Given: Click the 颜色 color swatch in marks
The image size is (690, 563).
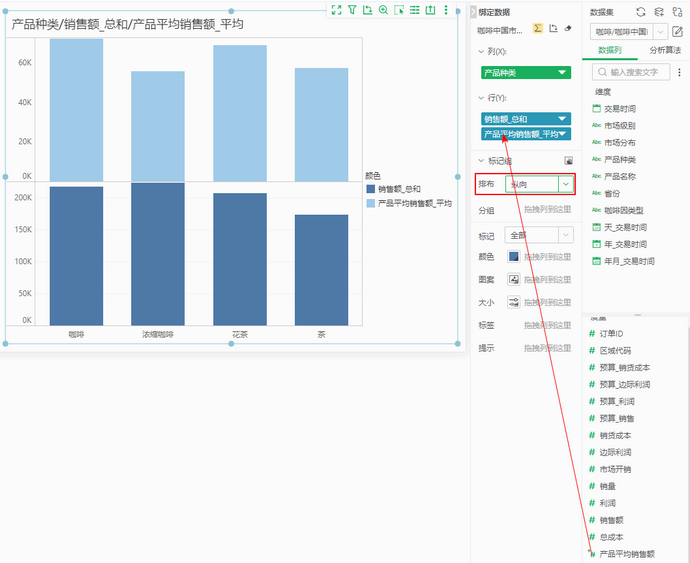Looking at the screenshot, I should coord(513,256).
